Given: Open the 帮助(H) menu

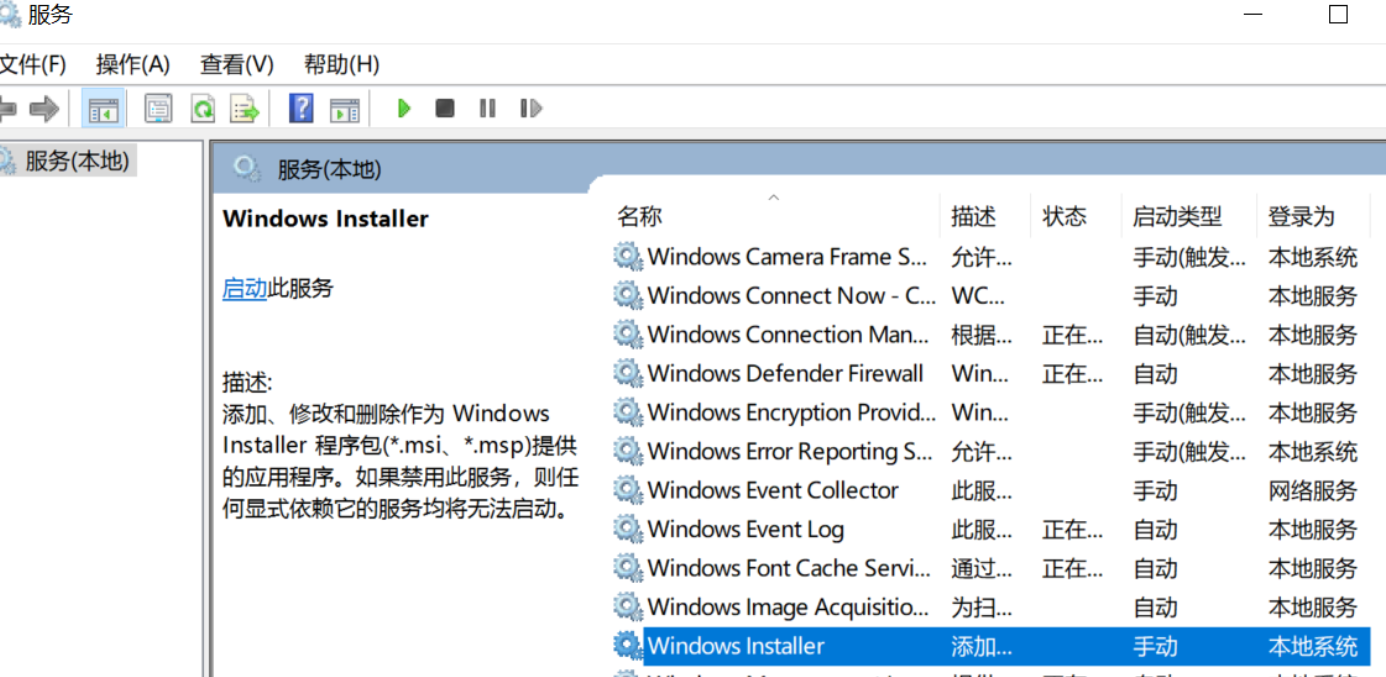Looking at the screenshot, I should 342,65.
